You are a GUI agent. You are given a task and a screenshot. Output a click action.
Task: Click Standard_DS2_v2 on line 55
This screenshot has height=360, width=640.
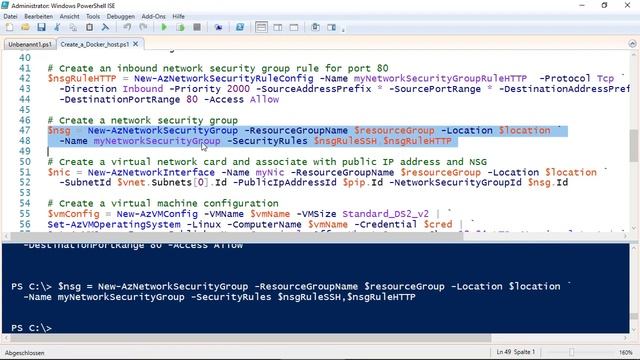coord(386,214)
